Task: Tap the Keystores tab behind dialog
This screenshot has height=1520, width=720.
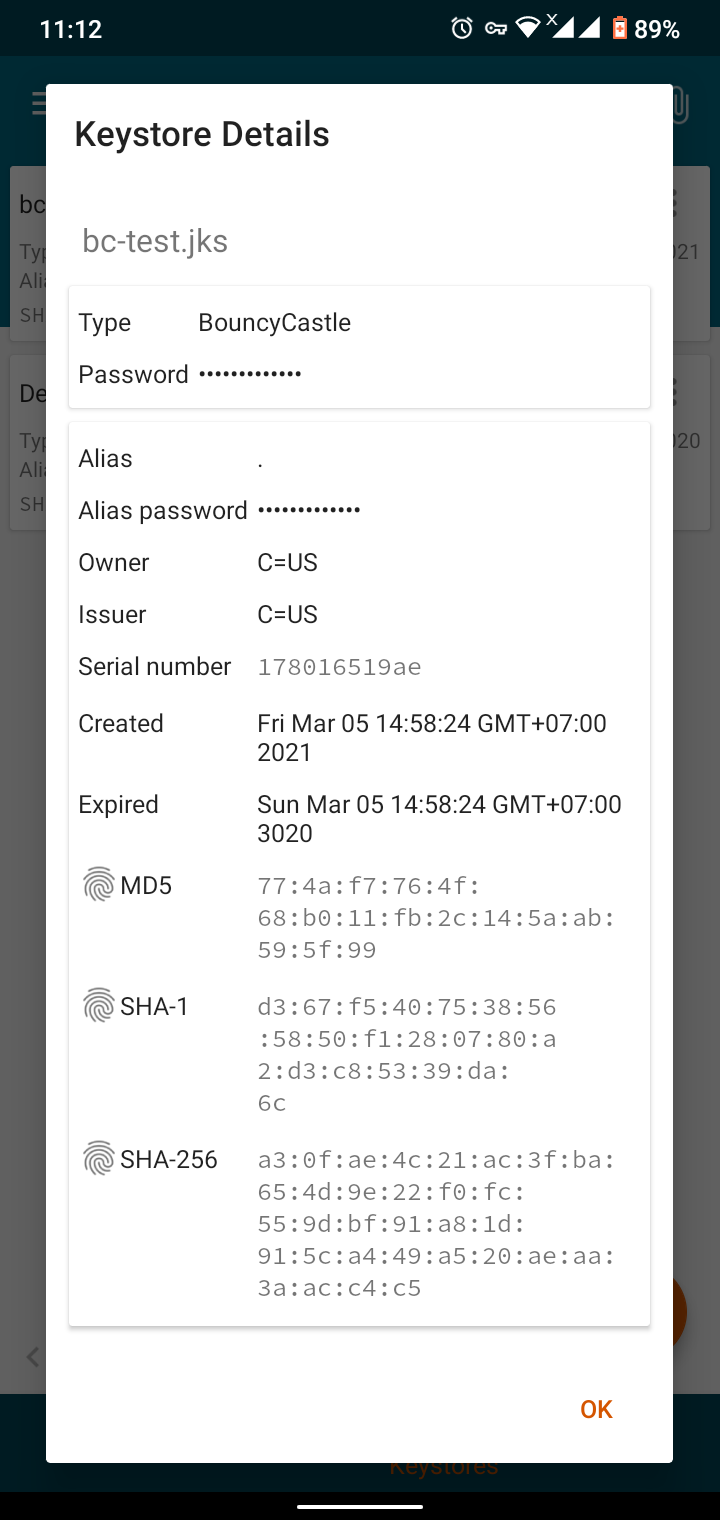Action: (x=443, y=1466)
